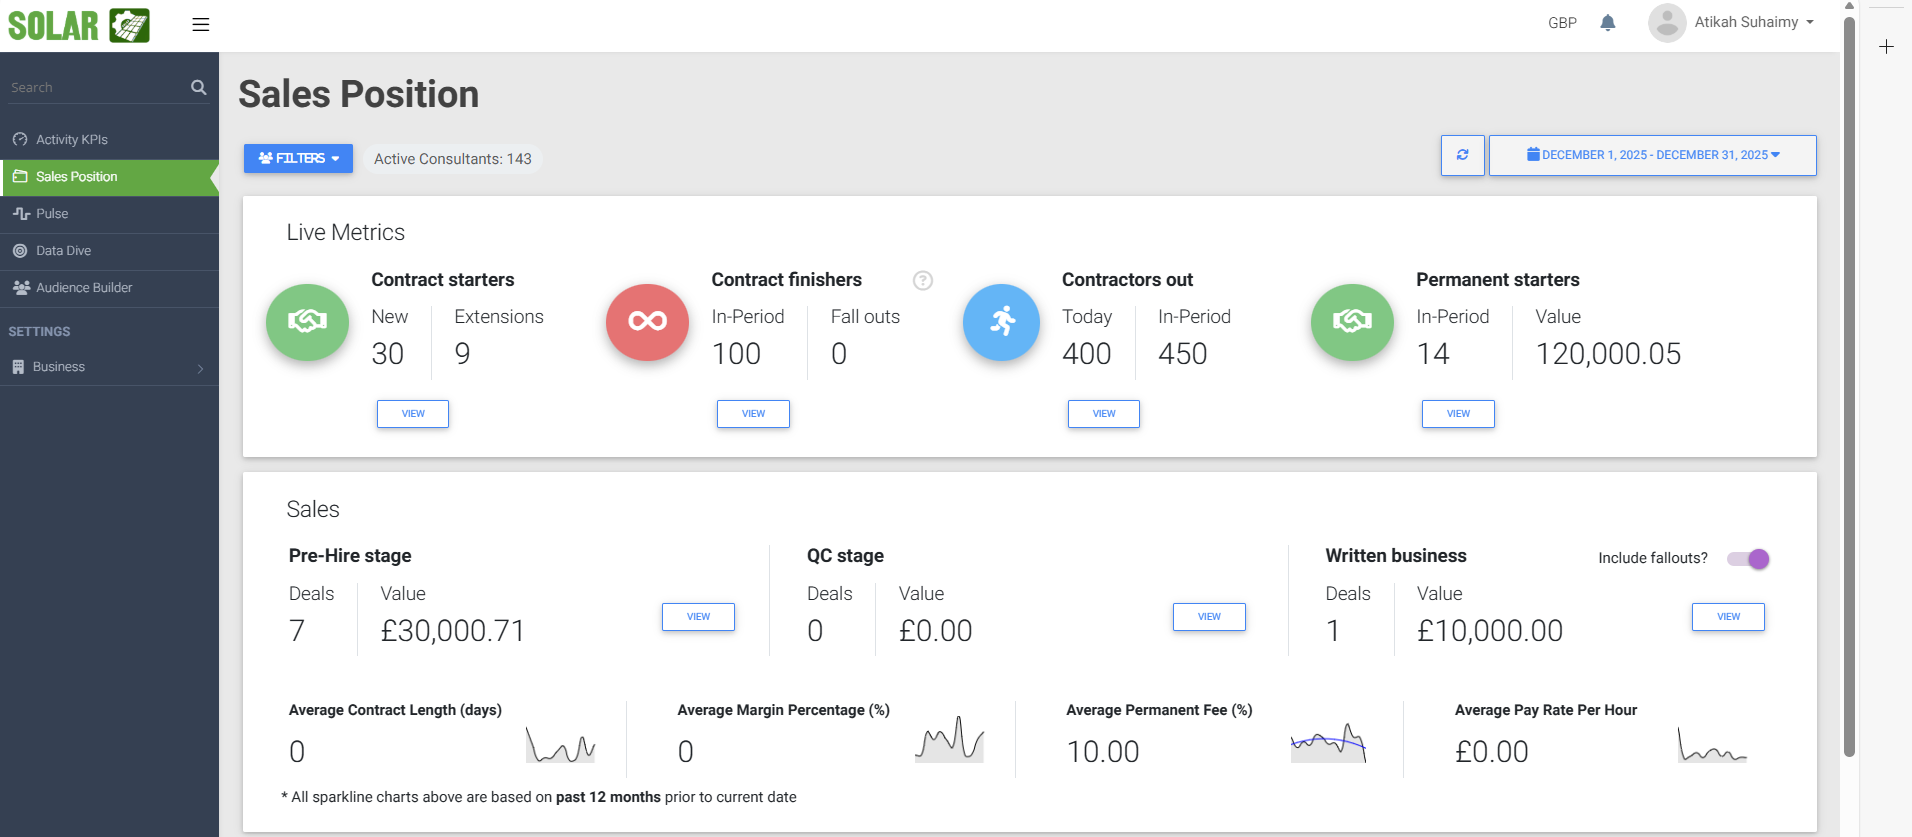This screenshot has height=837, width=1912.
Task: Go to Activity KPIs page
Action: pyautogui.click(x=72, y=140)
